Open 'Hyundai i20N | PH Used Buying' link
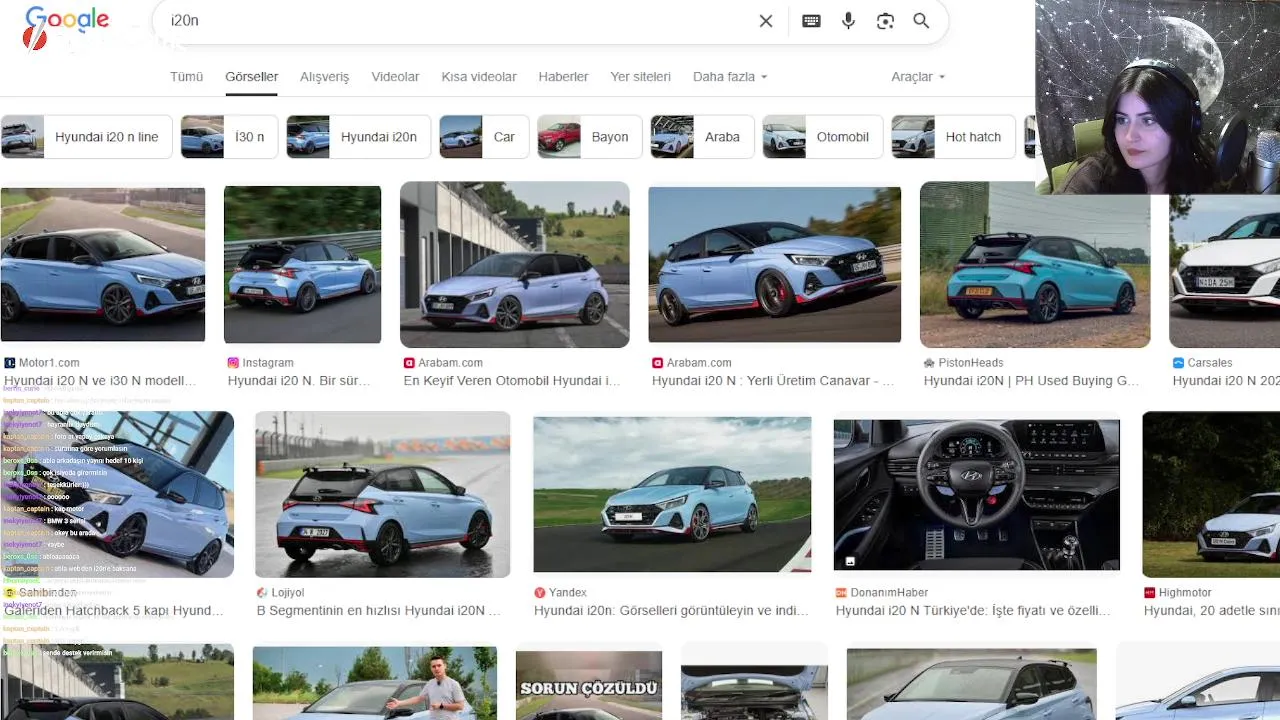Image resolution: width=1280 pixels, height=720 pixels. click(1032, 381)
